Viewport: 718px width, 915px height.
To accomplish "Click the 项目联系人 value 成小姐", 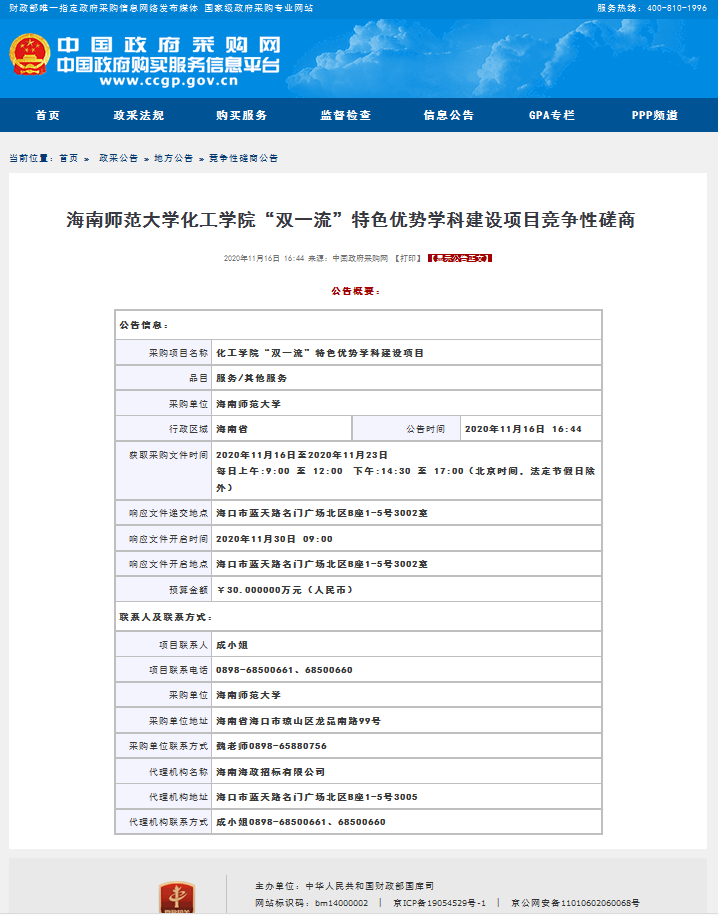I will point(232,645).
